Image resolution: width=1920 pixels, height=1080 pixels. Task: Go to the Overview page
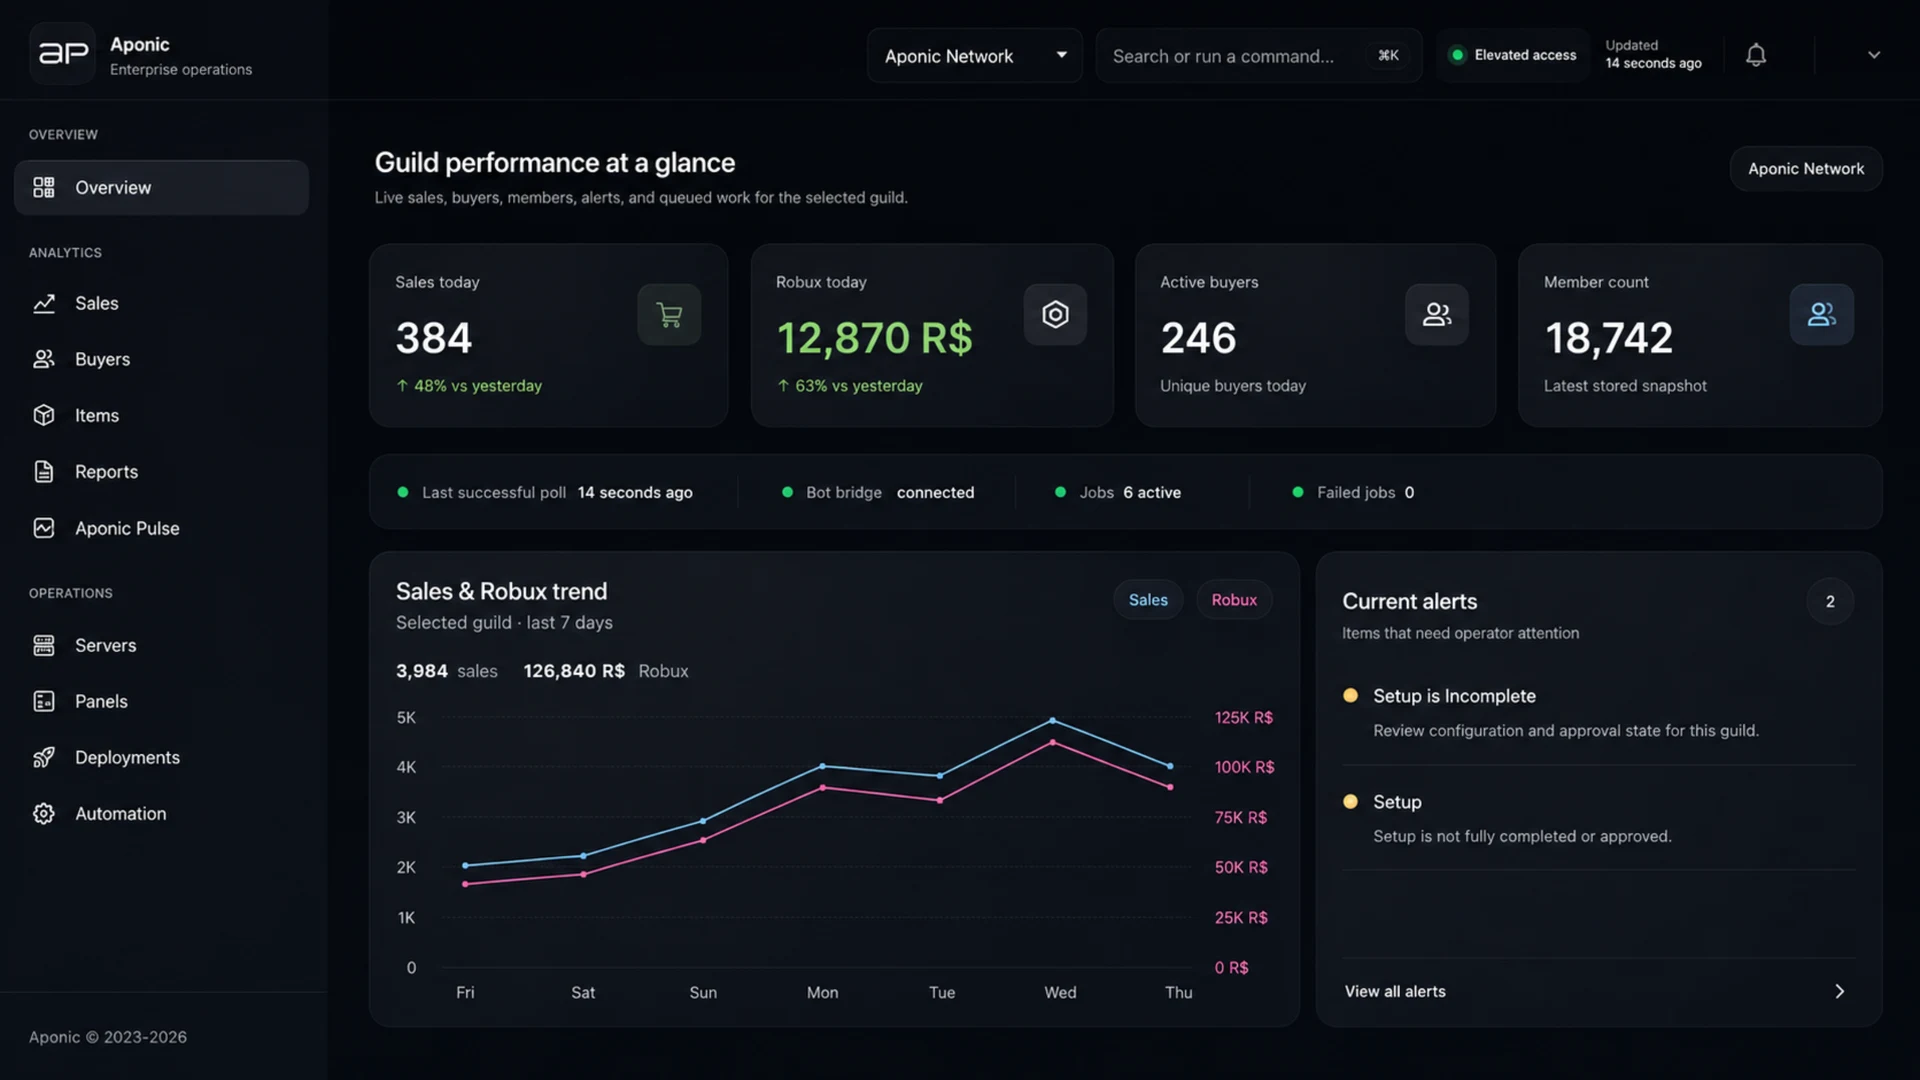coord(161,187)
